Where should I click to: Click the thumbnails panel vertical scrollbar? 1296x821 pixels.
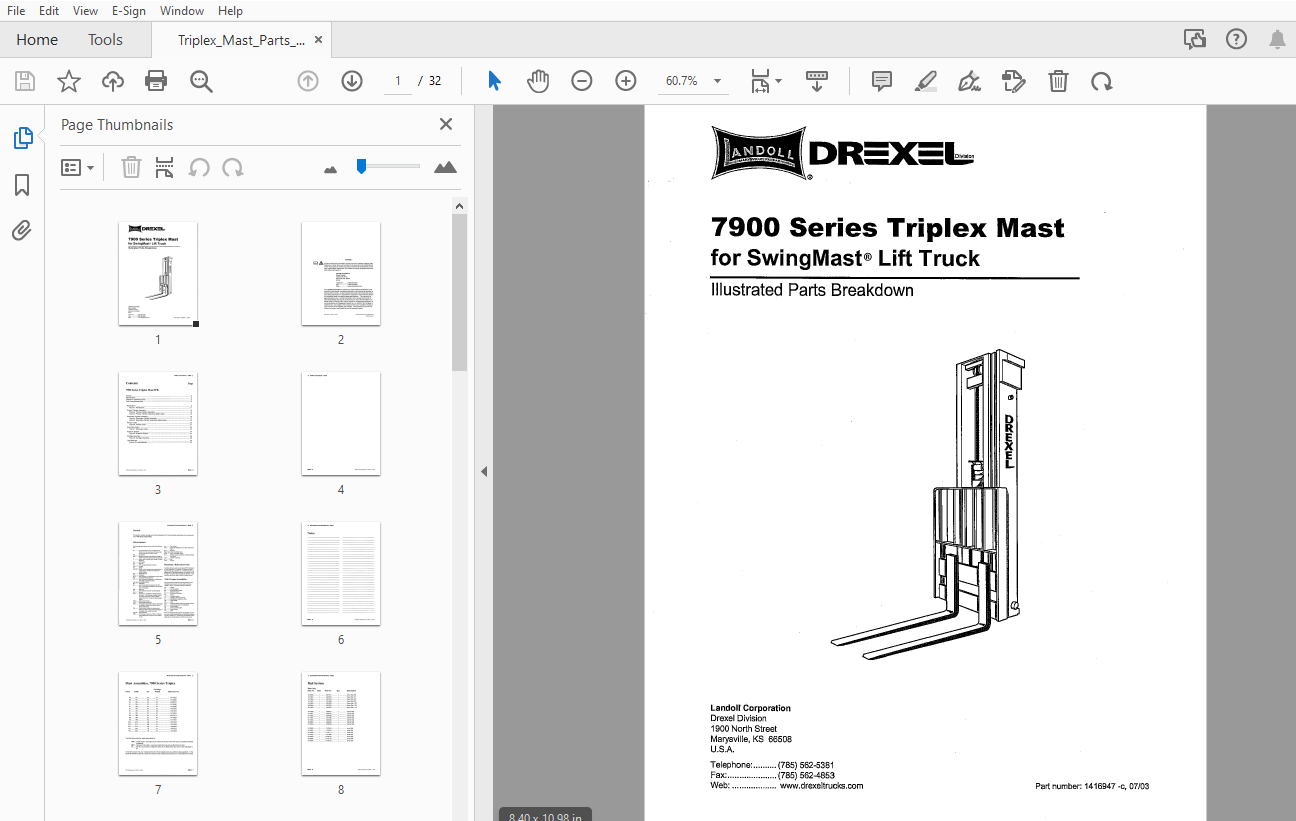point(460,292)
